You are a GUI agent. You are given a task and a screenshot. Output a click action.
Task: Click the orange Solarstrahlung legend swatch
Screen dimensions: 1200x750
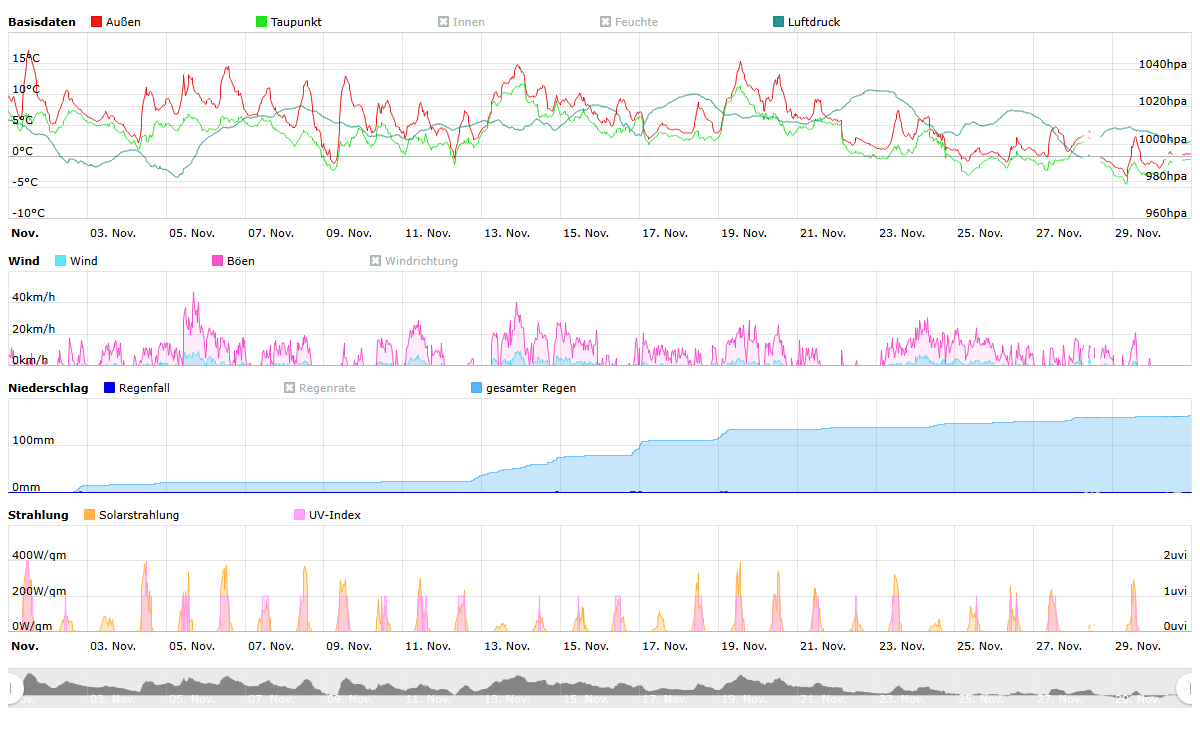(x=90, y=515)
